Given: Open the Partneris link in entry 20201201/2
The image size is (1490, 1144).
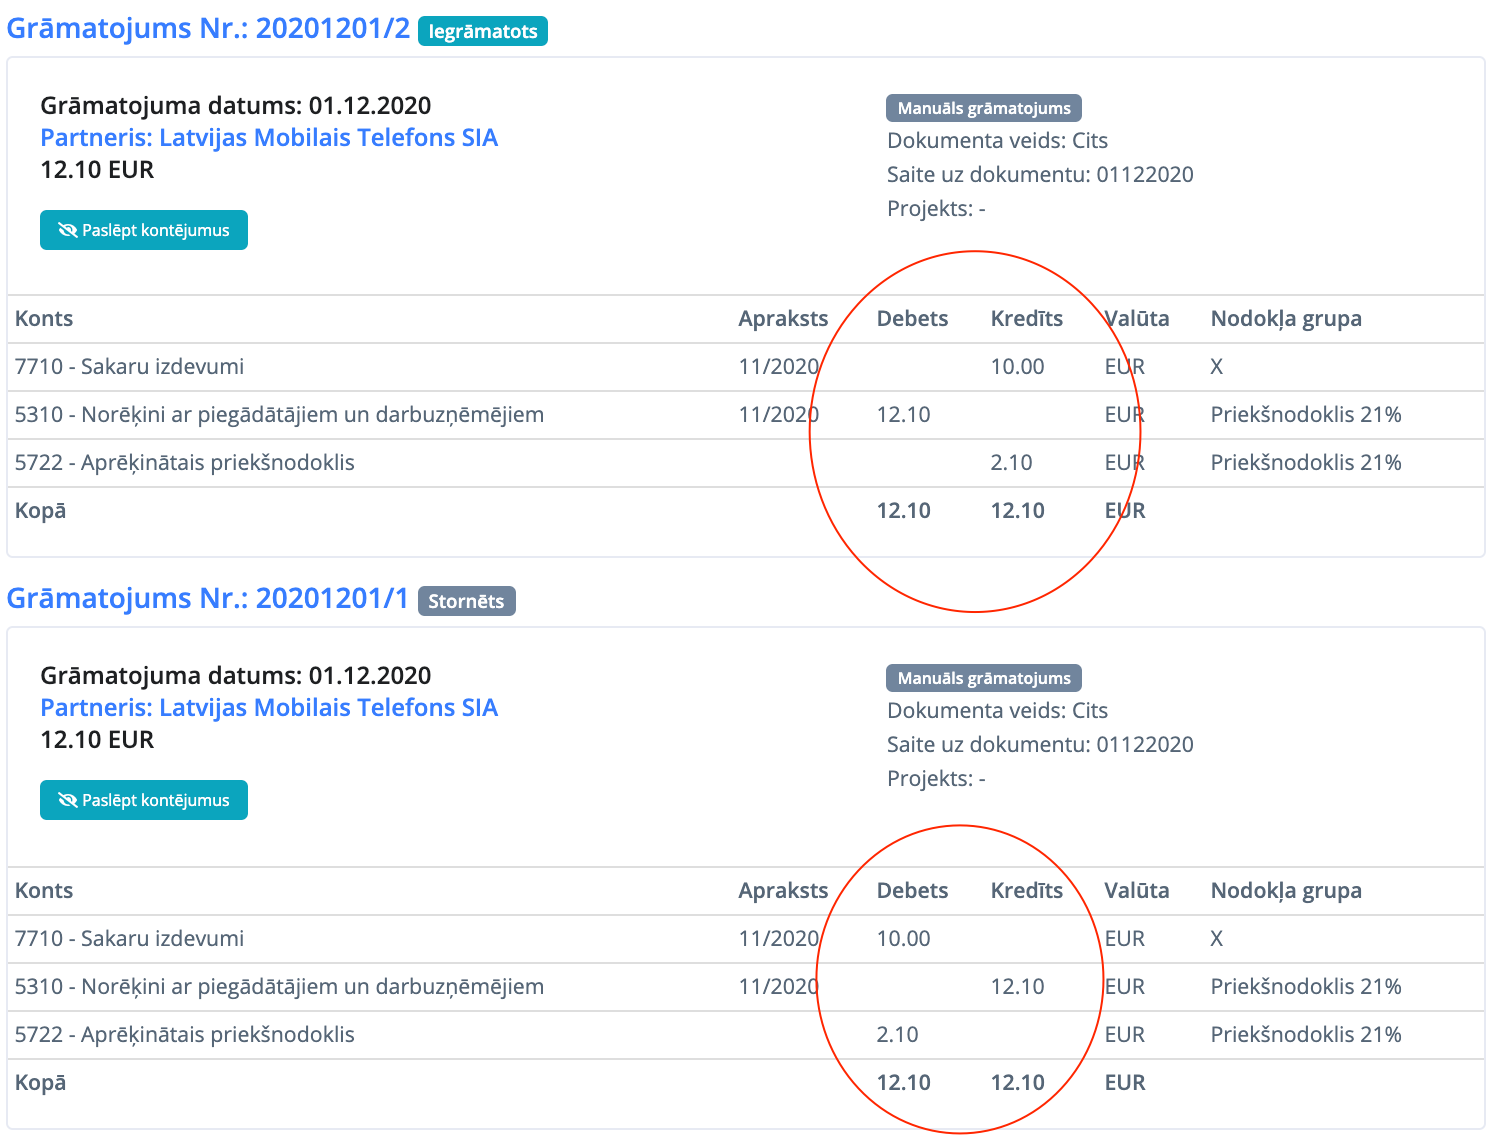Looking at the screenshot, I should [x=269, y=138].
